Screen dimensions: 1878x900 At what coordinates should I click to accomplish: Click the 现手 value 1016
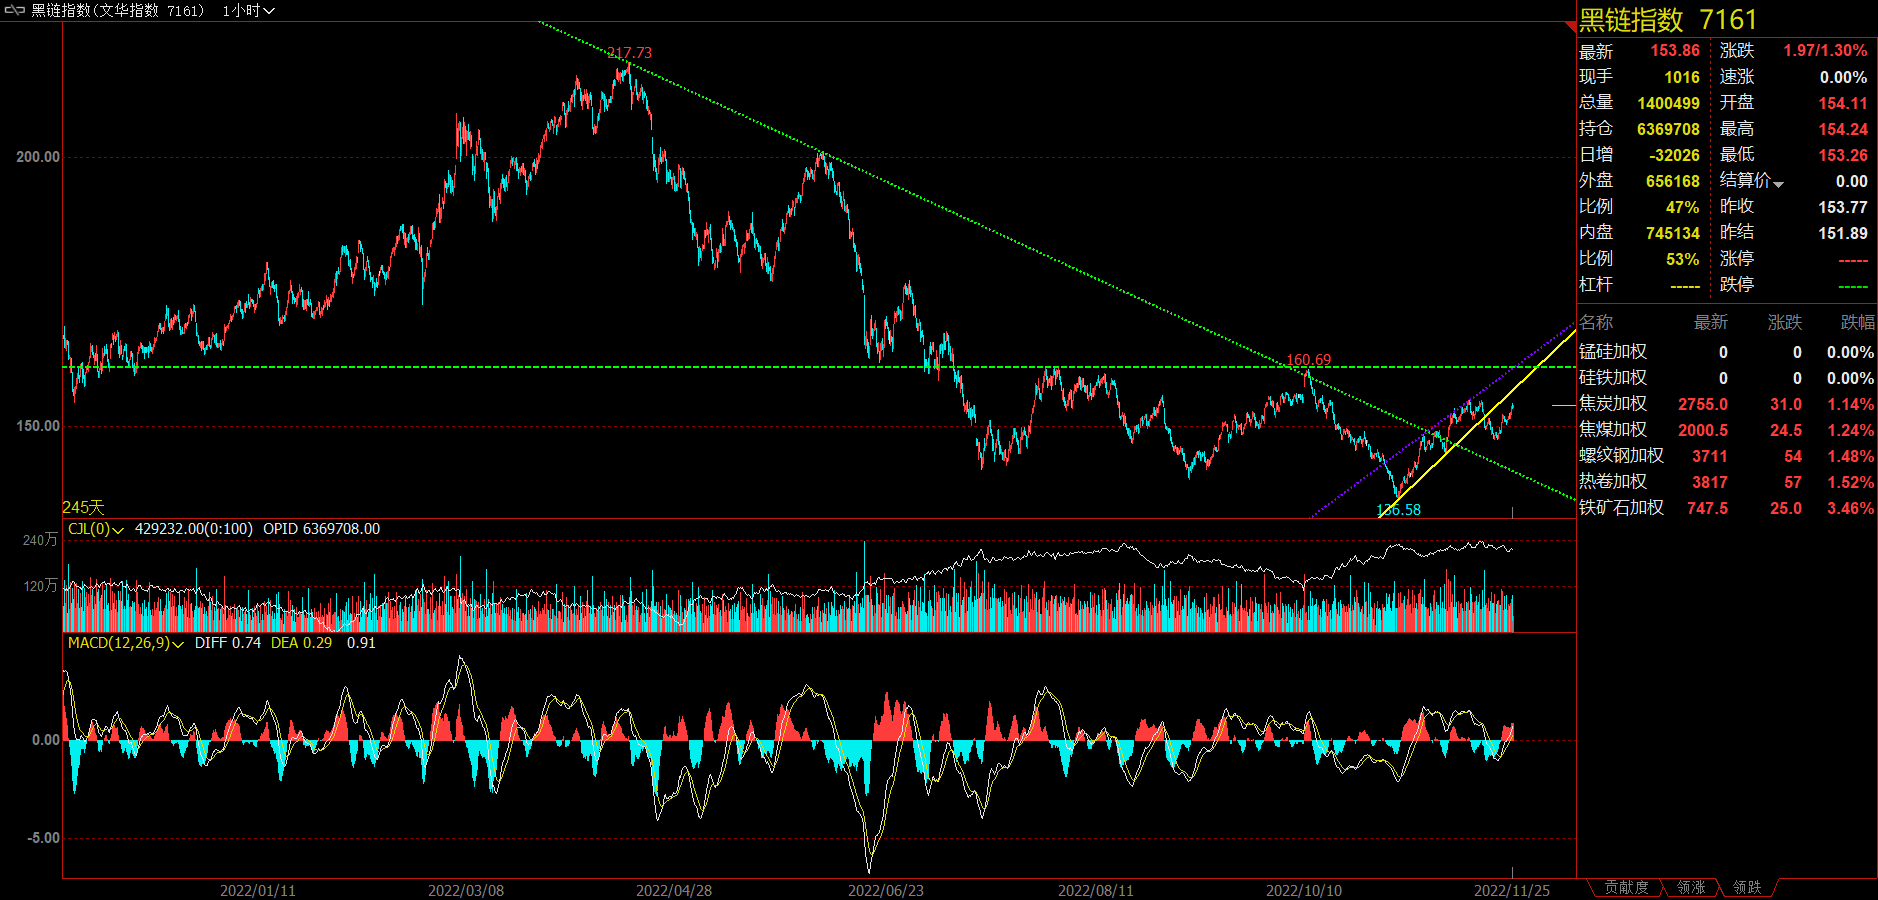click(x=1682, y=77)
